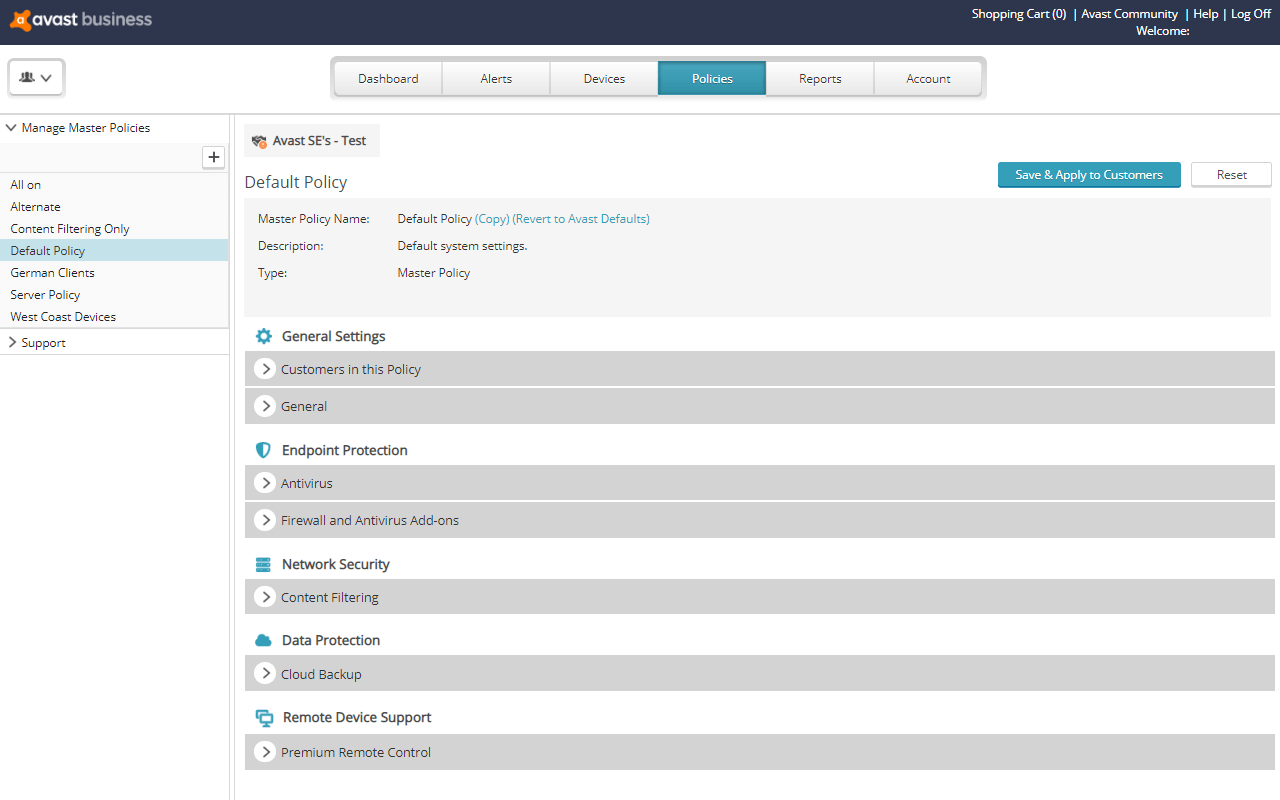Click the Endpoint Protection shield icon

[263, 450]
